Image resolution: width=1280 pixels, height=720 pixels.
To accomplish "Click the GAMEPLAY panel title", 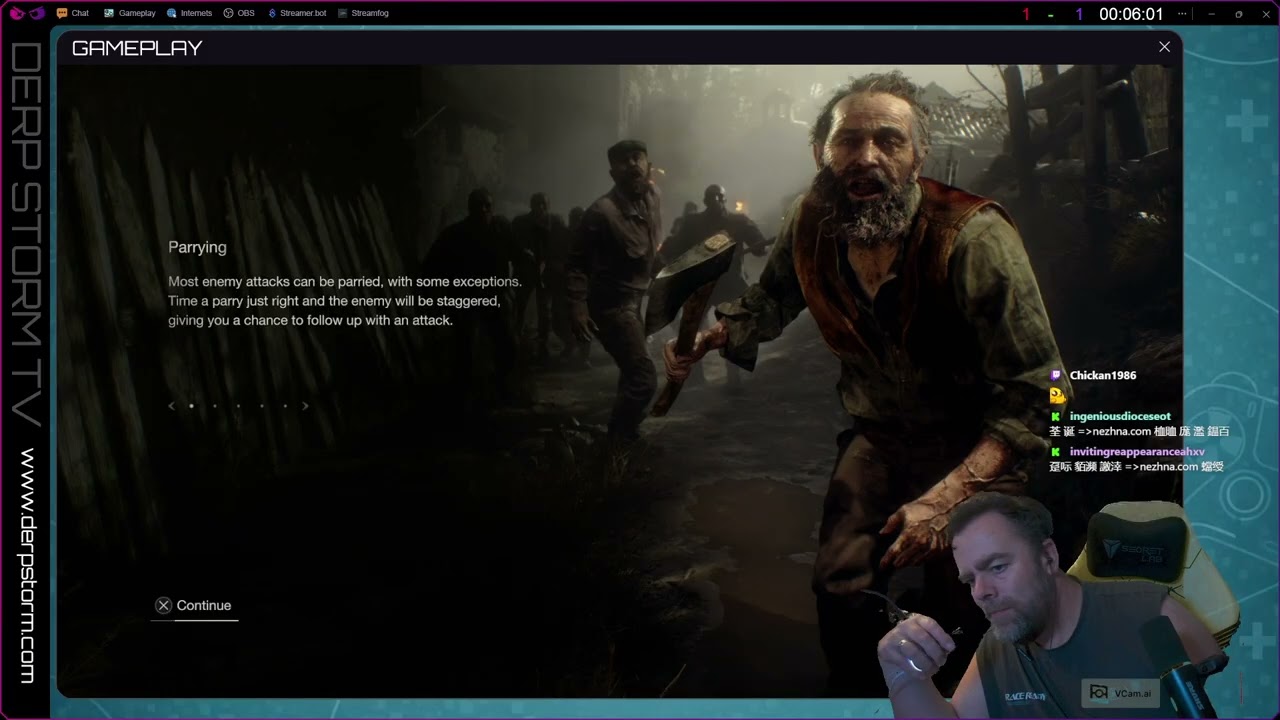I will (x=137, y=48).
